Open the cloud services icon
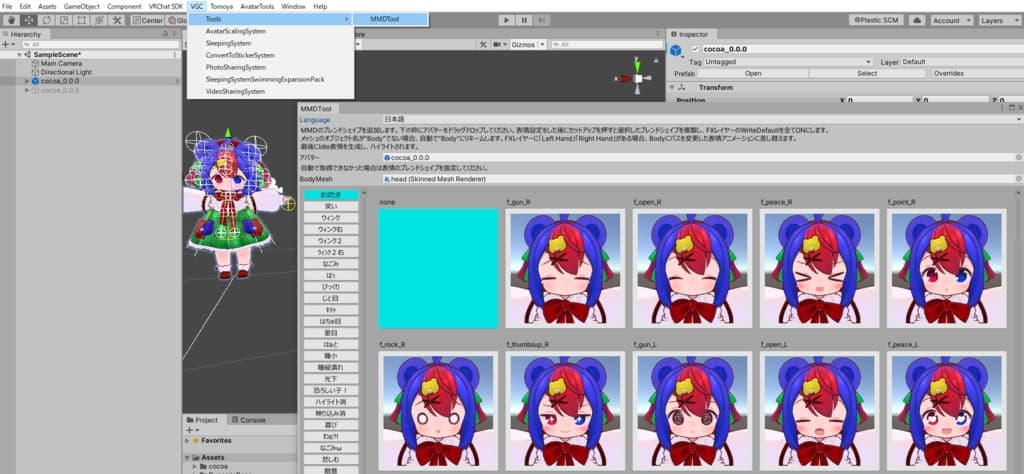Screen dimensions: 1024x474 pos(915,20)
